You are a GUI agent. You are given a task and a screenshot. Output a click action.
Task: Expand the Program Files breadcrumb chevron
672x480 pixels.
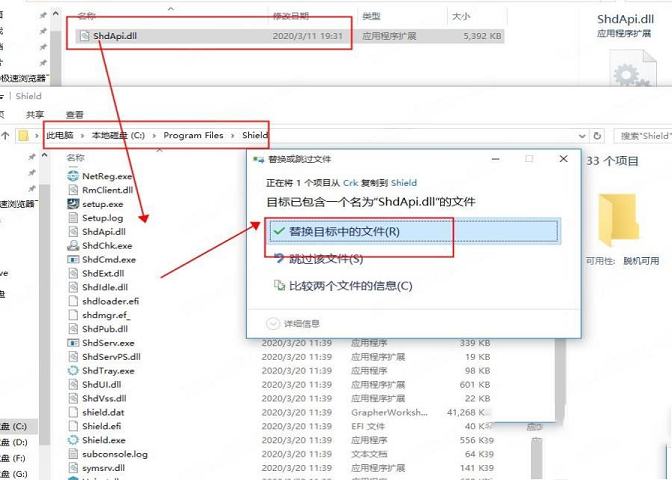point(233,135)
